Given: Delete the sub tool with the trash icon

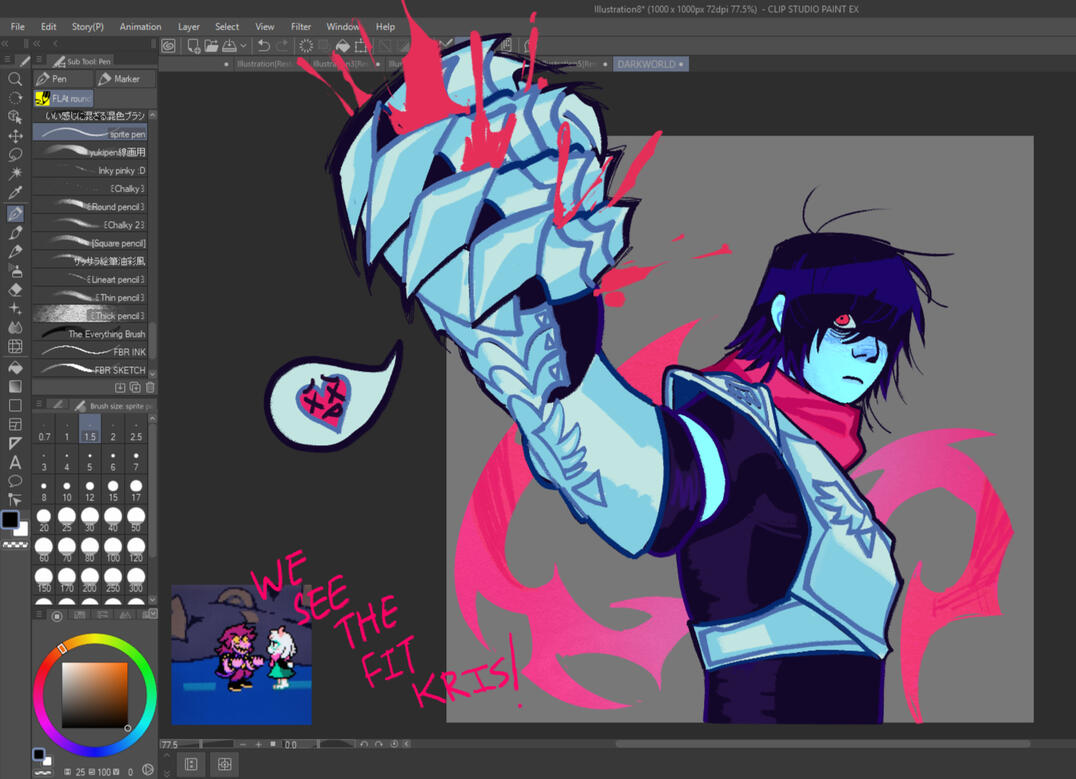Looking at the screenshot, I should (x=150, y=388).
